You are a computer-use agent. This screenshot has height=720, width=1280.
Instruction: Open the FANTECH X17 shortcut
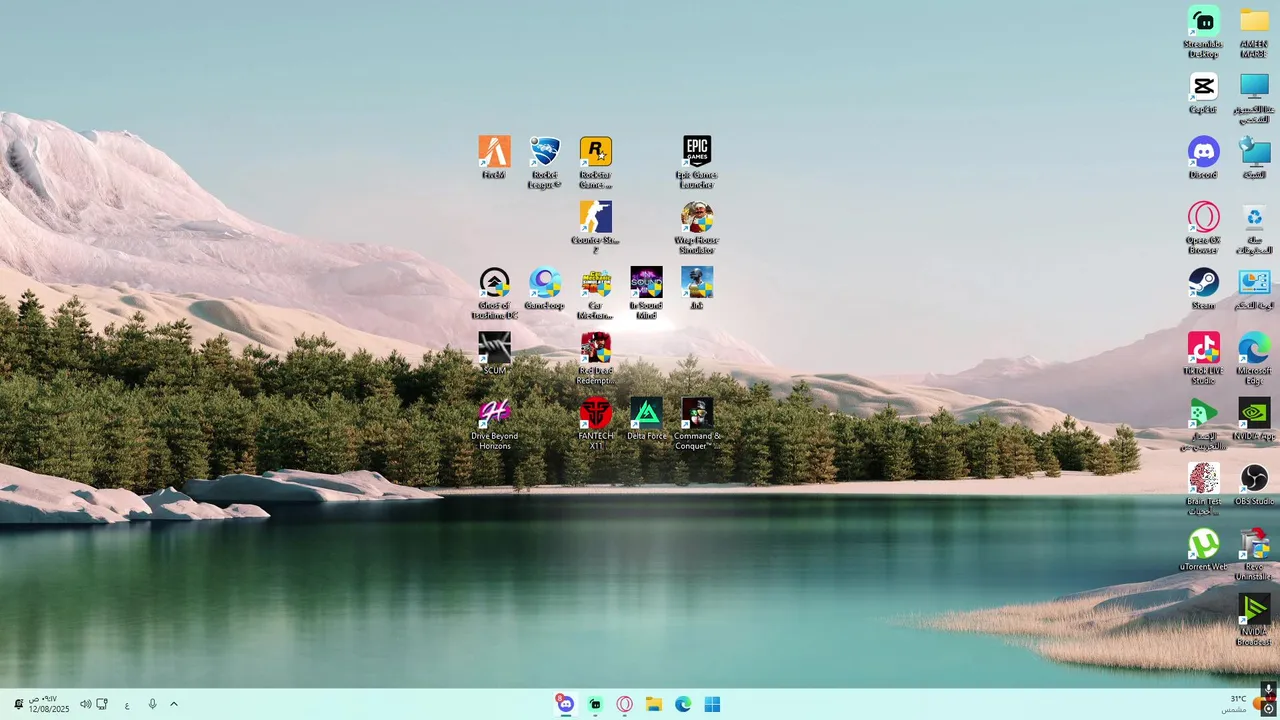click(x=596, y=423)
